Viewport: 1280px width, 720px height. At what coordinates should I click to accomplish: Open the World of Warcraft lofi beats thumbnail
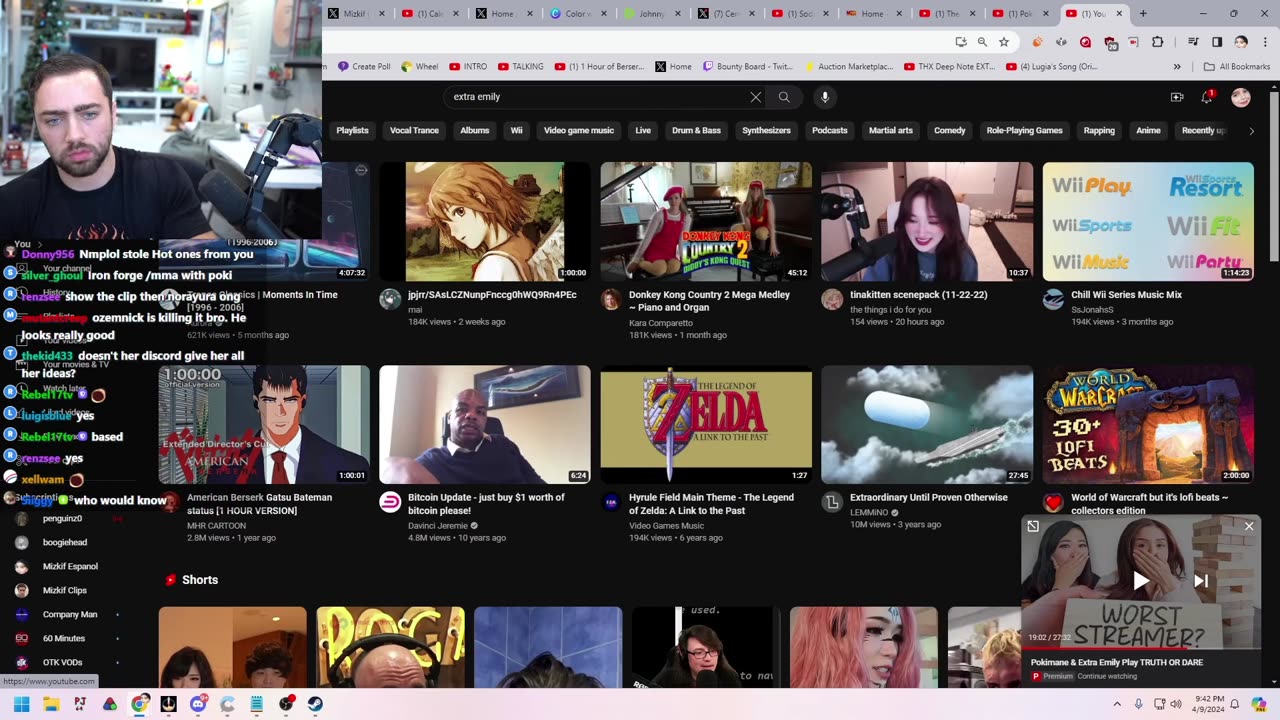point(1148,425)
